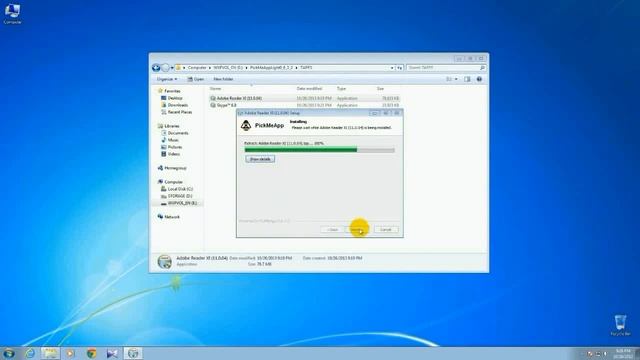Click Open in the Explorer toolbar
Viewport: 640px width, 360px height.
click(x=196, y=79)
